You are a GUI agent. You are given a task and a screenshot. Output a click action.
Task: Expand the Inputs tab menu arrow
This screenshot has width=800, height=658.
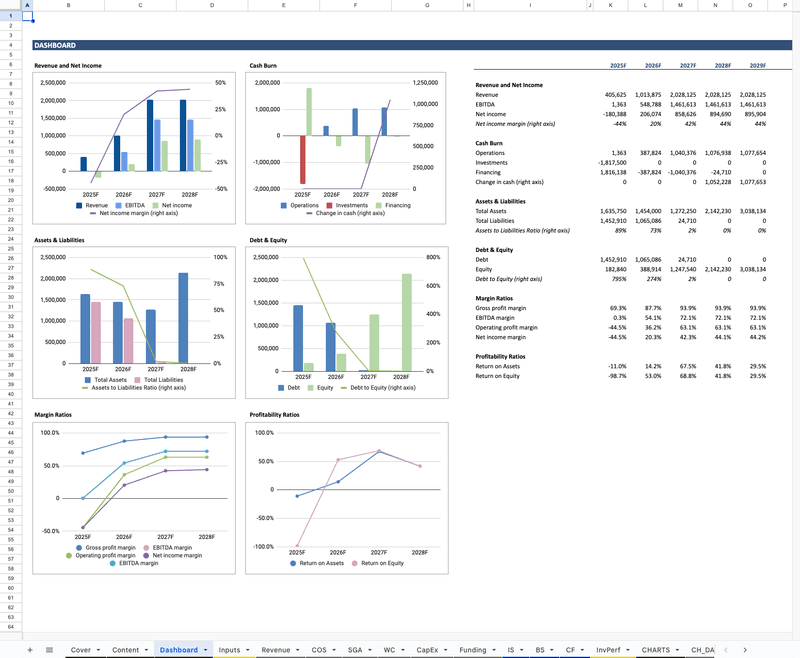[247, 650]
